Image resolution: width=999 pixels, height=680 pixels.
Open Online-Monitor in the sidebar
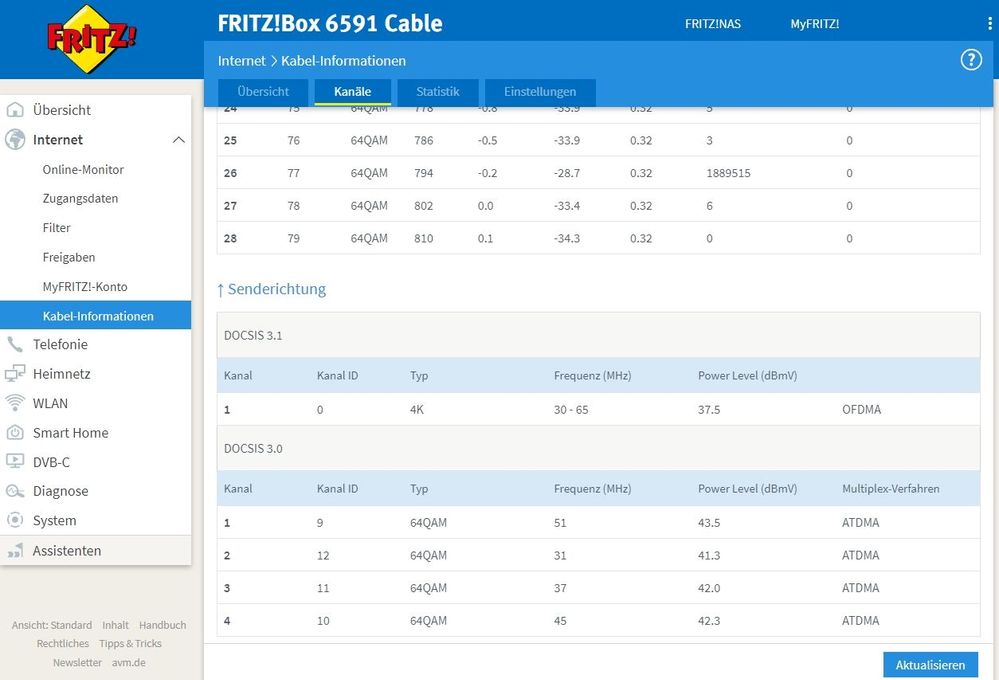pos(83,170)
